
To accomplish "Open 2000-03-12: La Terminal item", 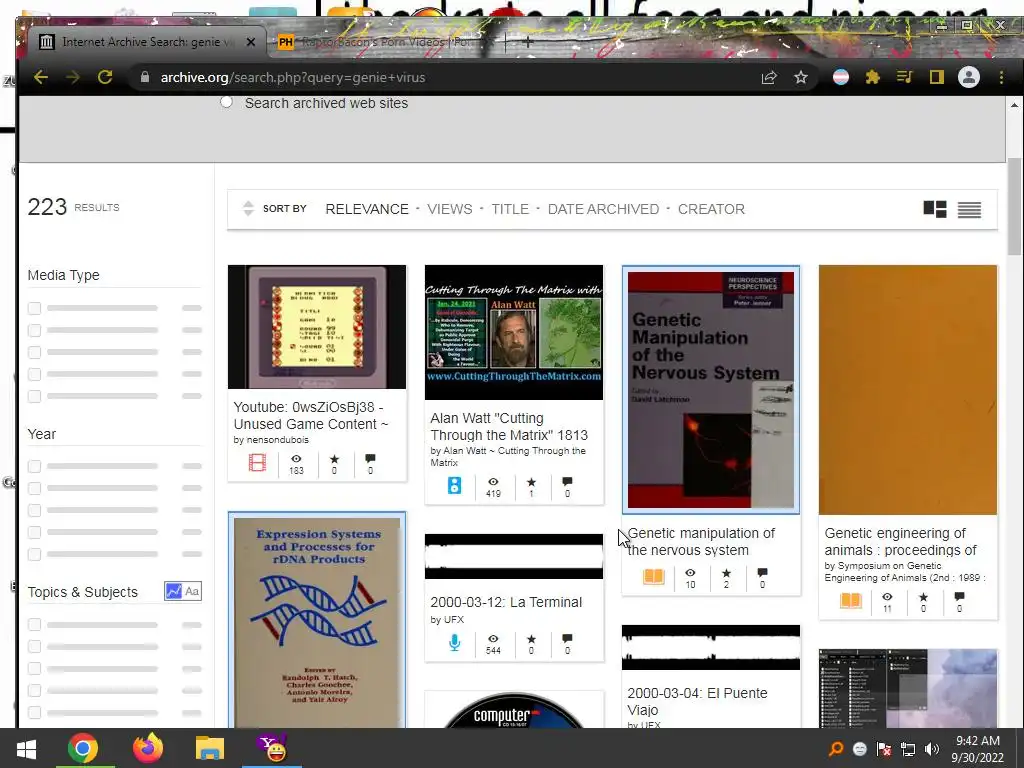I will 506,602.
